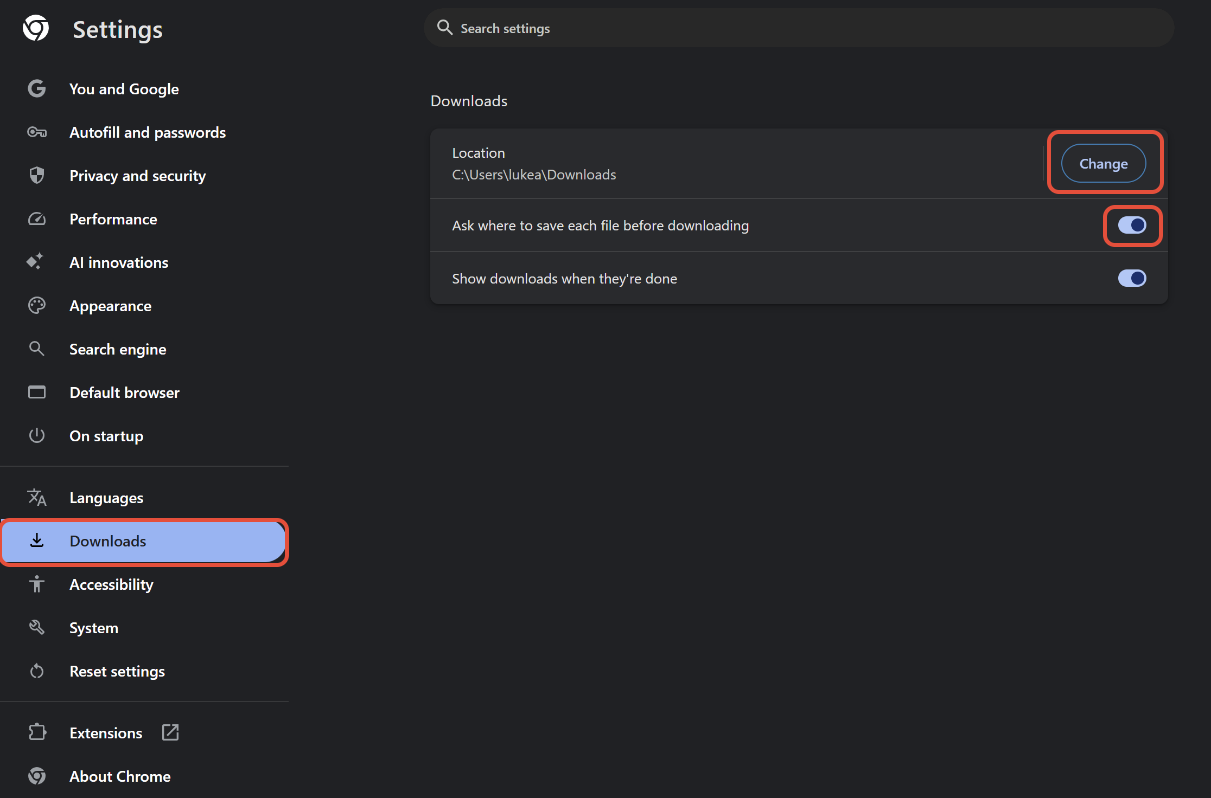The width and height of the screenshot is (1211, 798).
Task: Click the download path C:\Users\lukea\Downloads
Action: coord(534,175)
